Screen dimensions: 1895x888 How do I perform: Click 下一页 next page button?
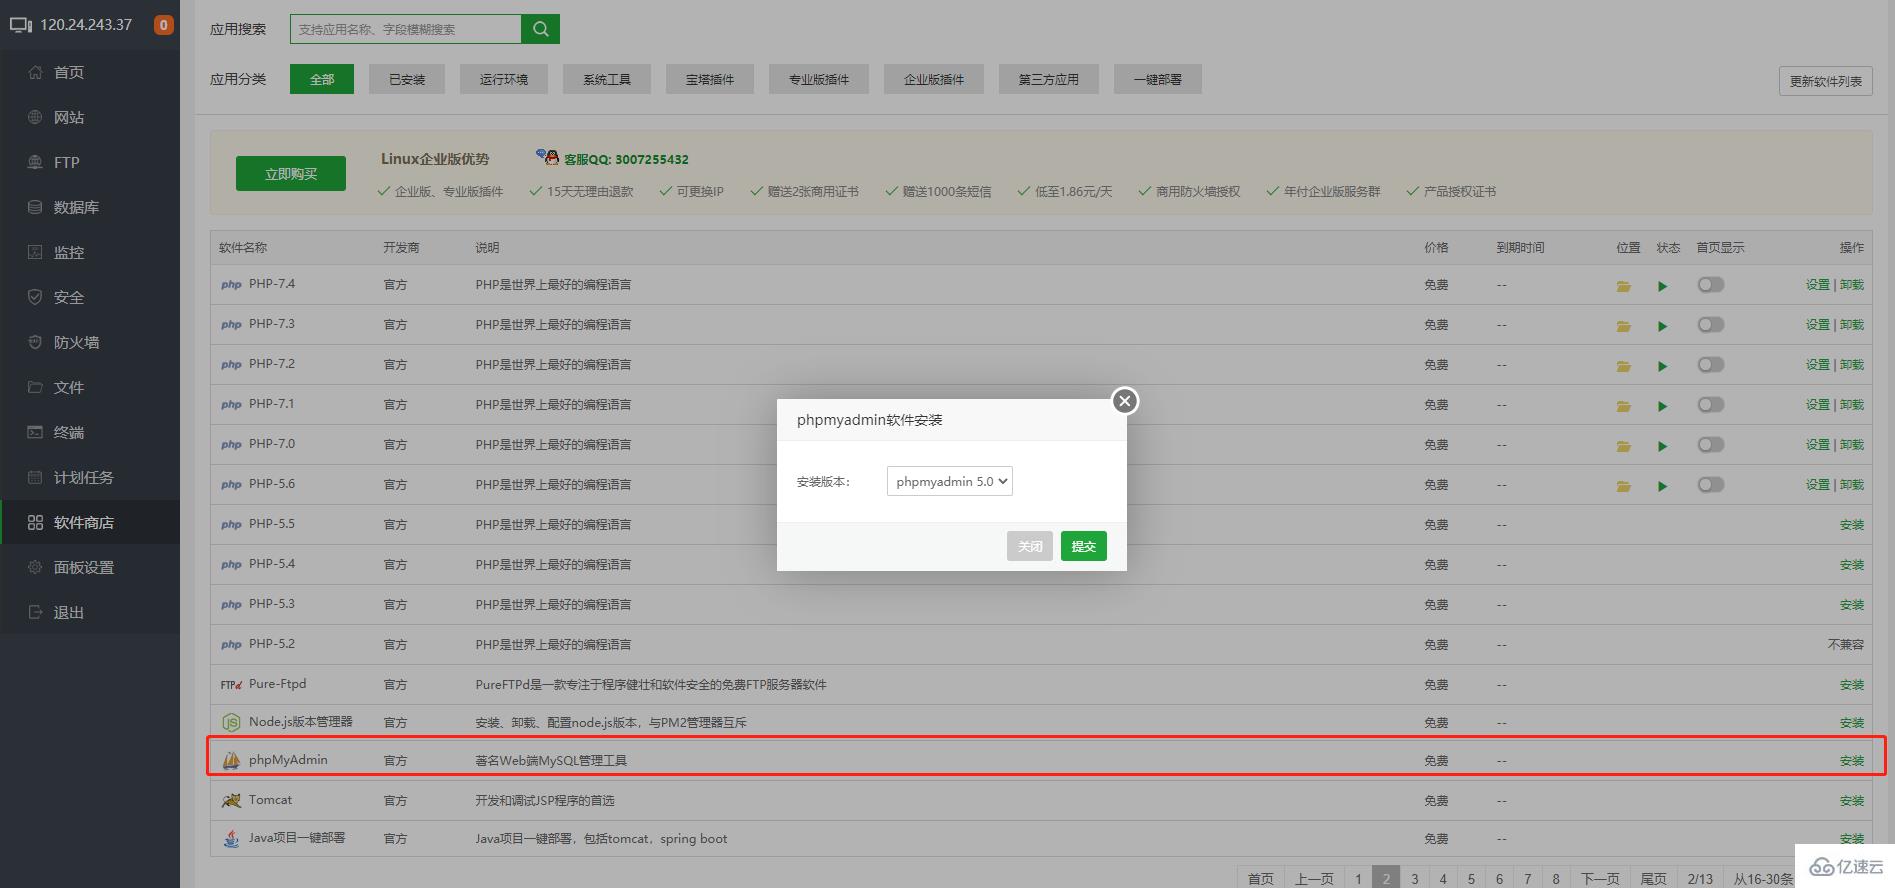[1600, 879]
